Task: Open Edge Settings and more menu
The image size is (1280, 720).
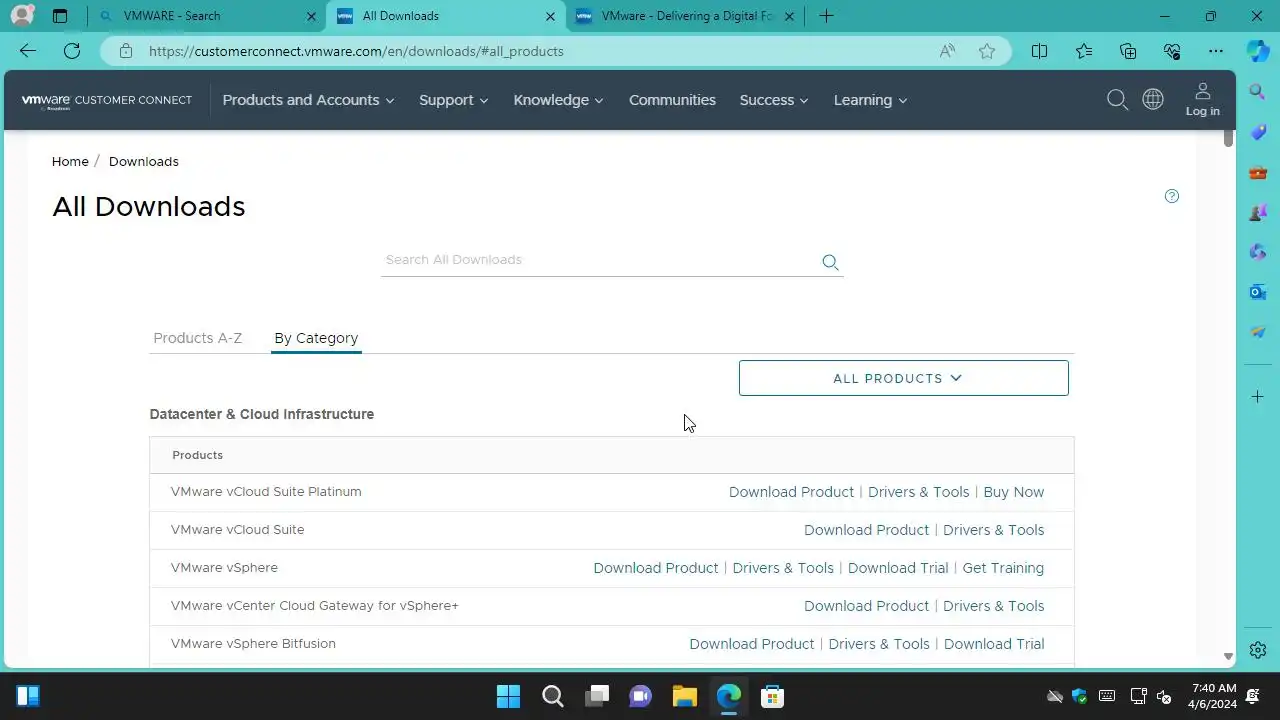Action: pos(1216,51)
